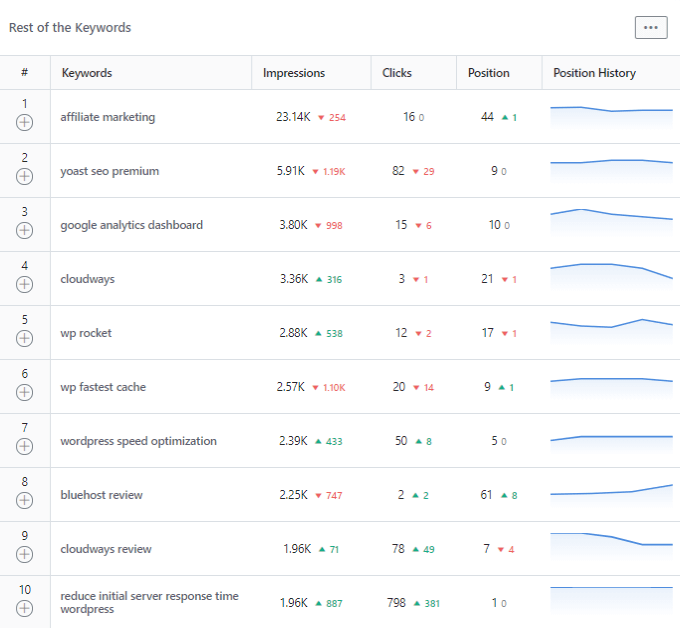Open wp fastest cache position history sparkline

611,388
